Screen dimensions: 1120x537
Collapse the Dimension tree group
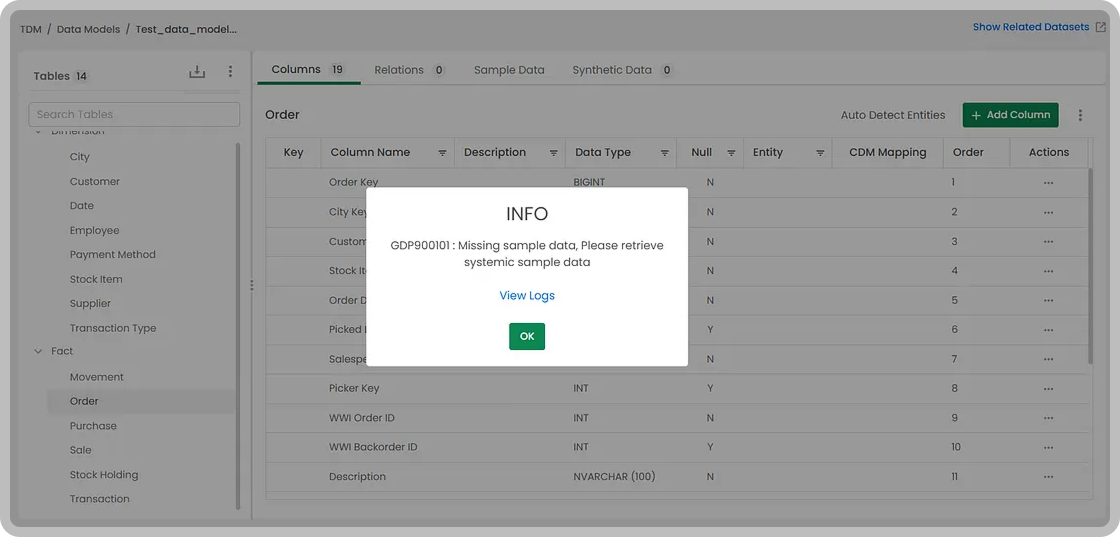(38, 132)
